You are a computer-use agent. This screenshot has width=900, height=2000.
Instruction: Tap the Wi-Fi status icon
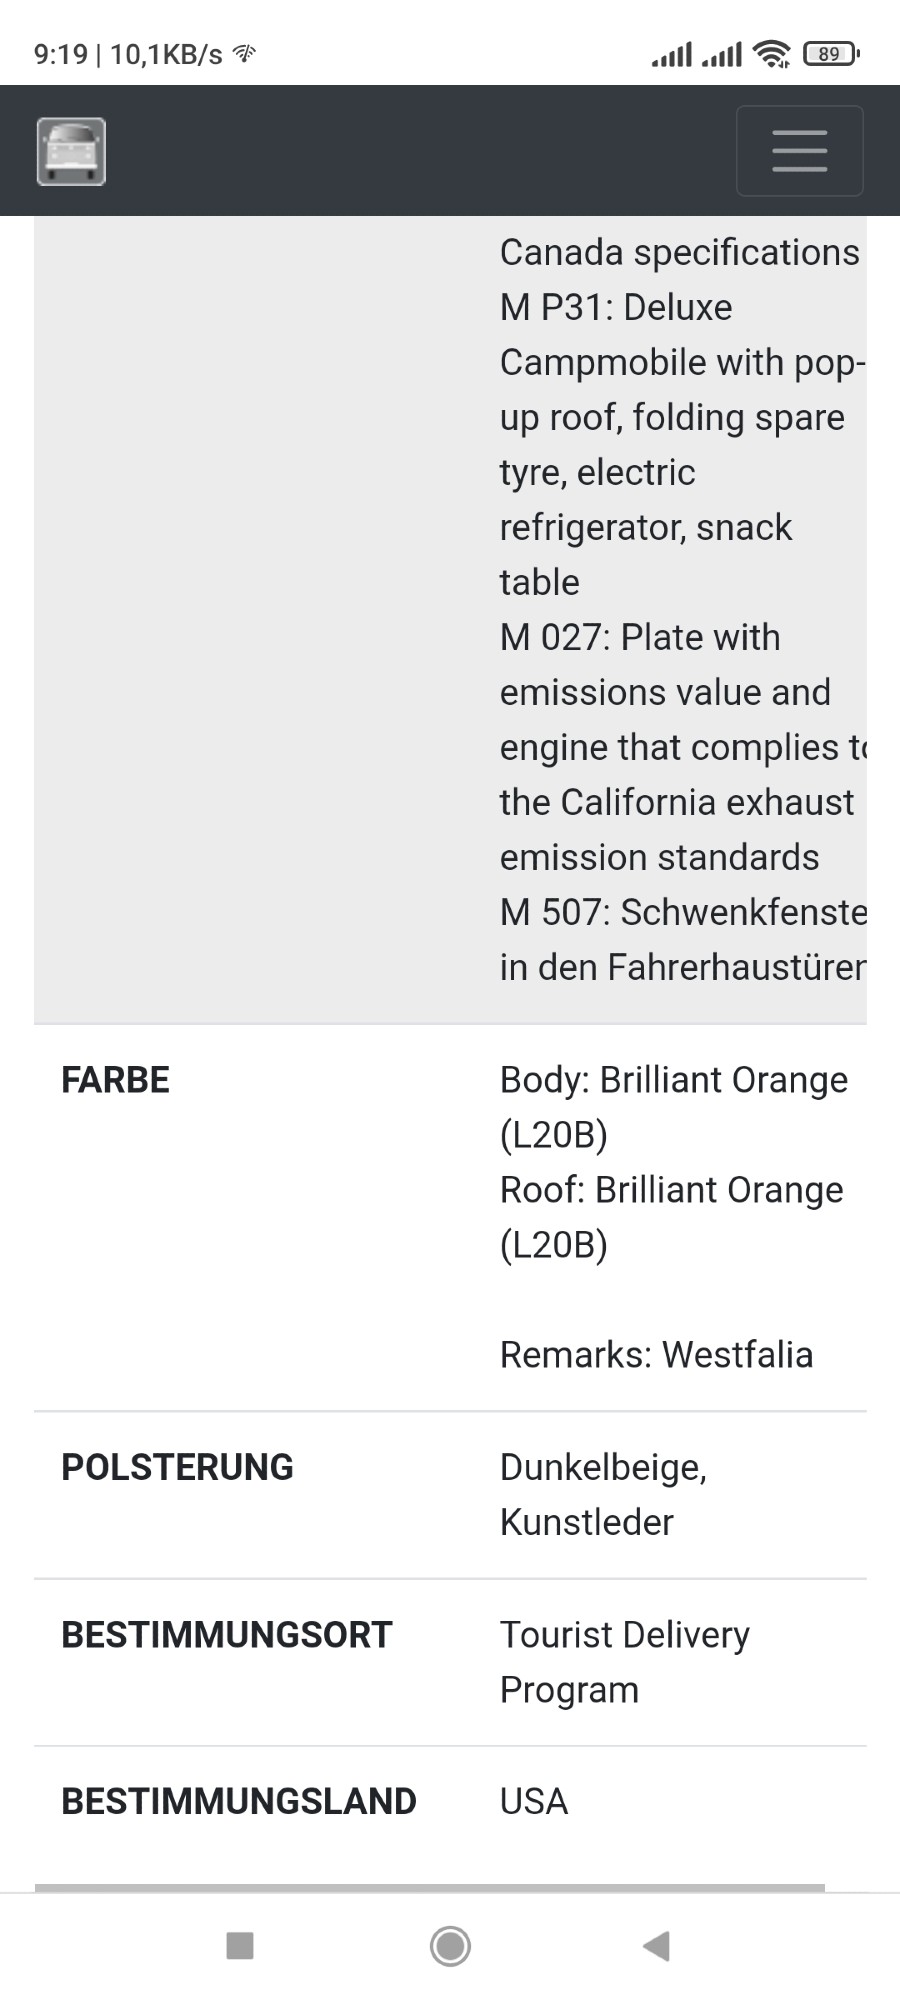(772, 54)
